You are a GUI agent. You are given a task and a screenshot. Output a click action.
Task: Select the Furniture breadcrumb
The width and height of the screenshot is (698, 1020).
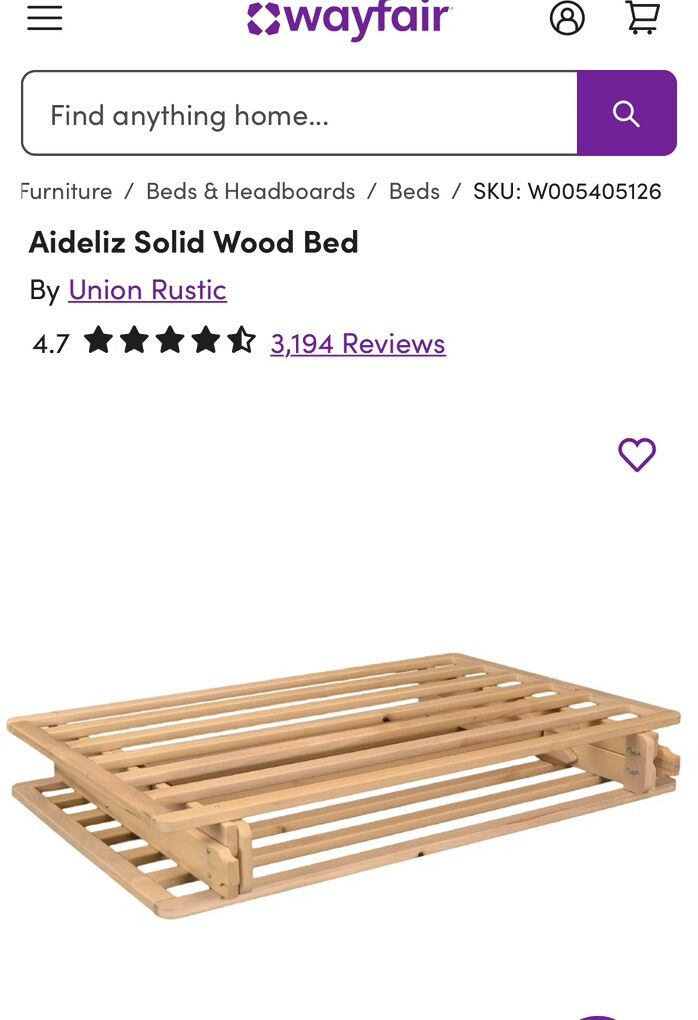(x=65, y=191)
